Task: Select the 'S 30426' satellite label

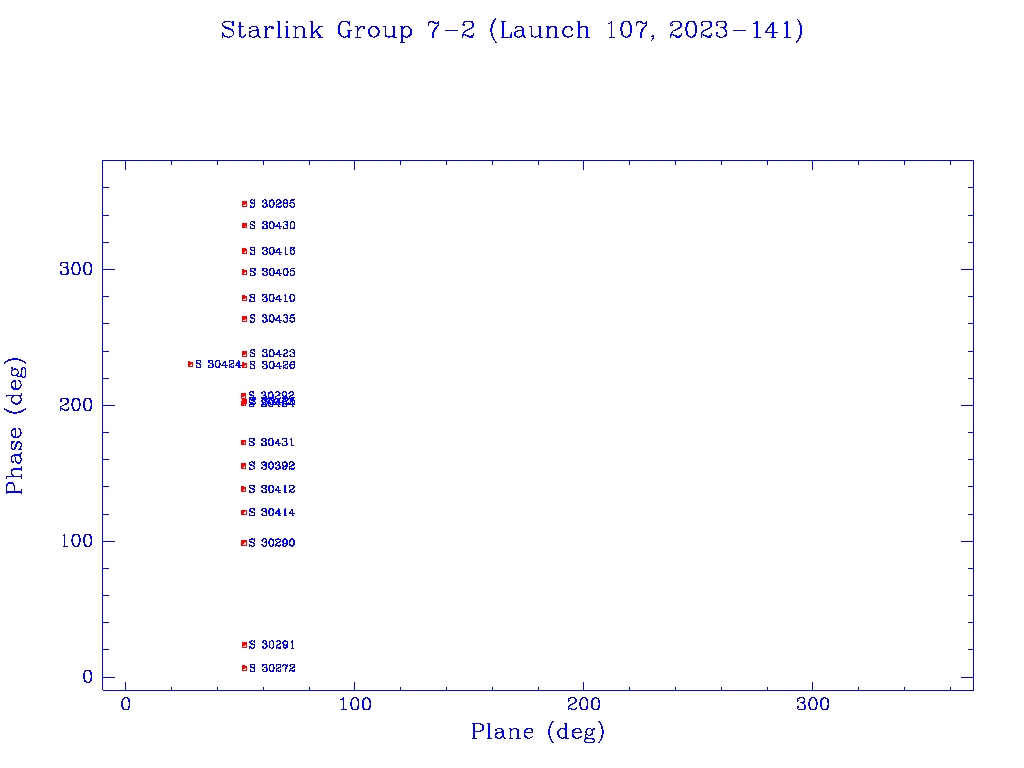Action: tap(272, 365)
